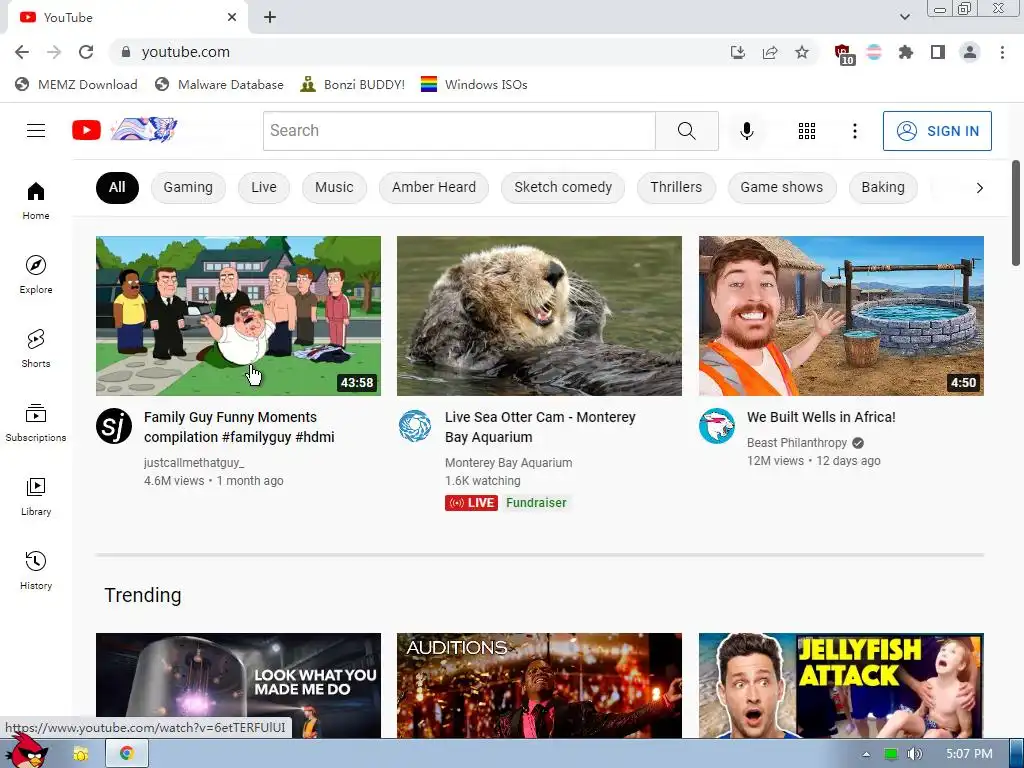The width and height of the screenshot is (1024, 768).
Task: Open the Chrome profile avatar
Action: [970, 52]
